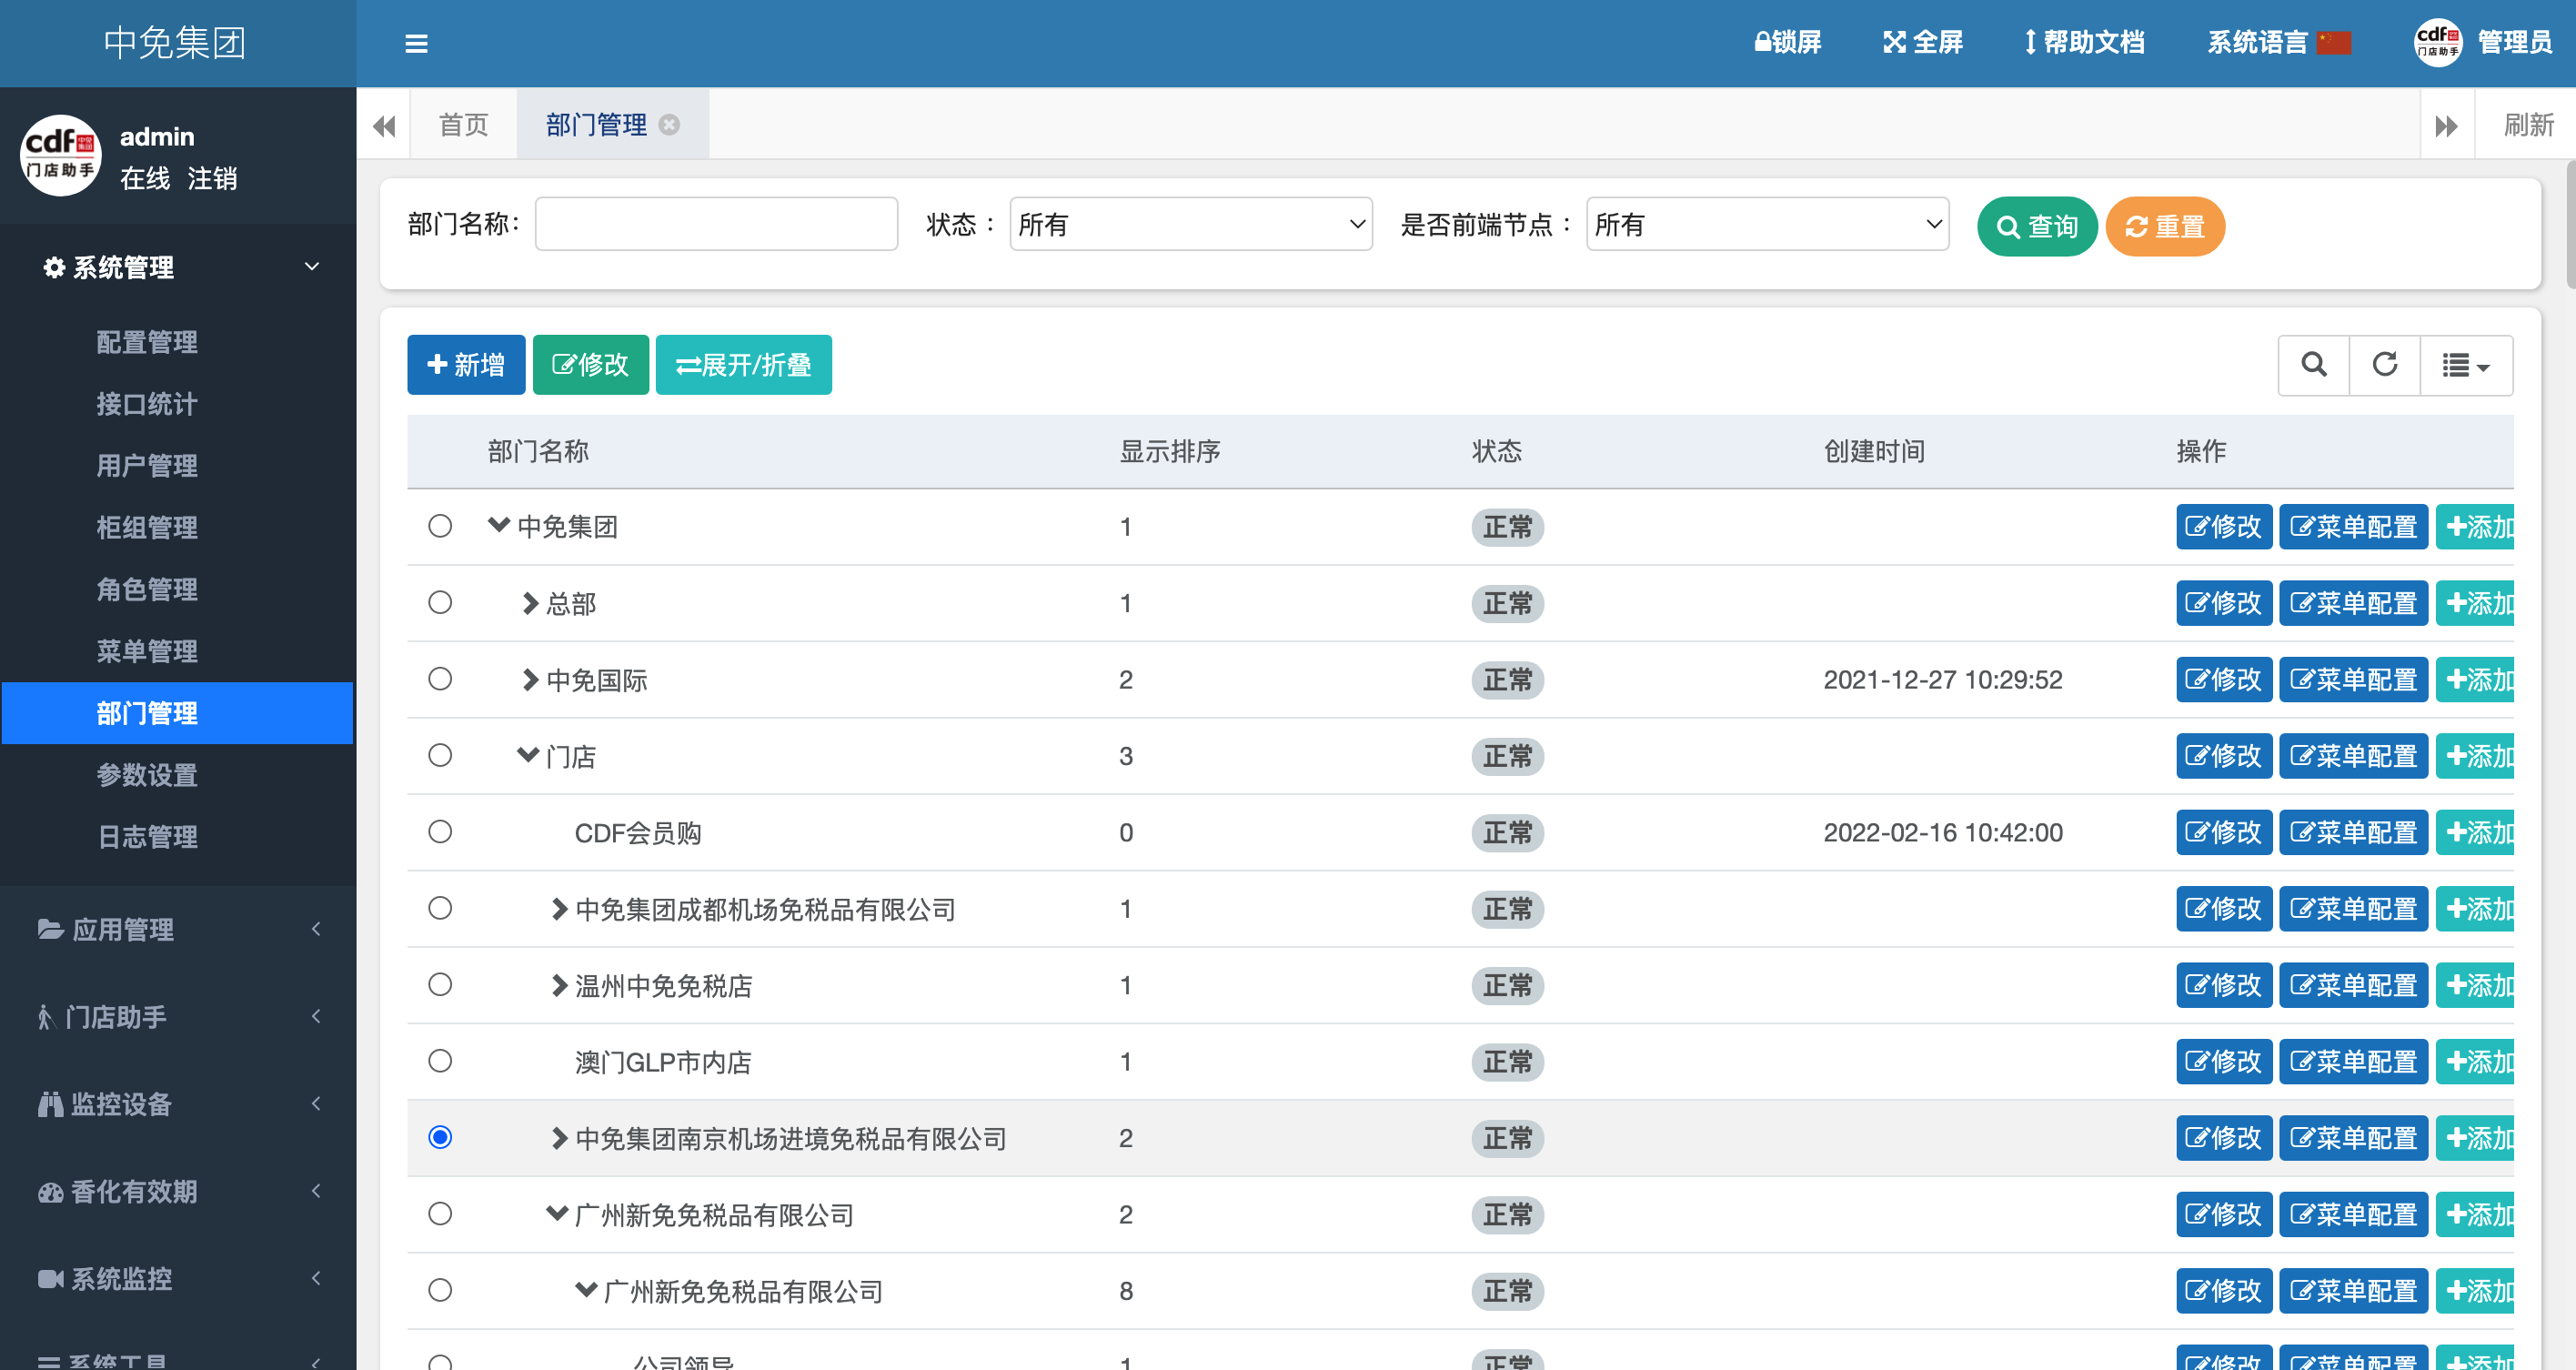Image resolution: width=2576 pixels, height=1370 pixels.
Task: Open 用户管理 in the sidebar menu
Action: coord(147,465)
